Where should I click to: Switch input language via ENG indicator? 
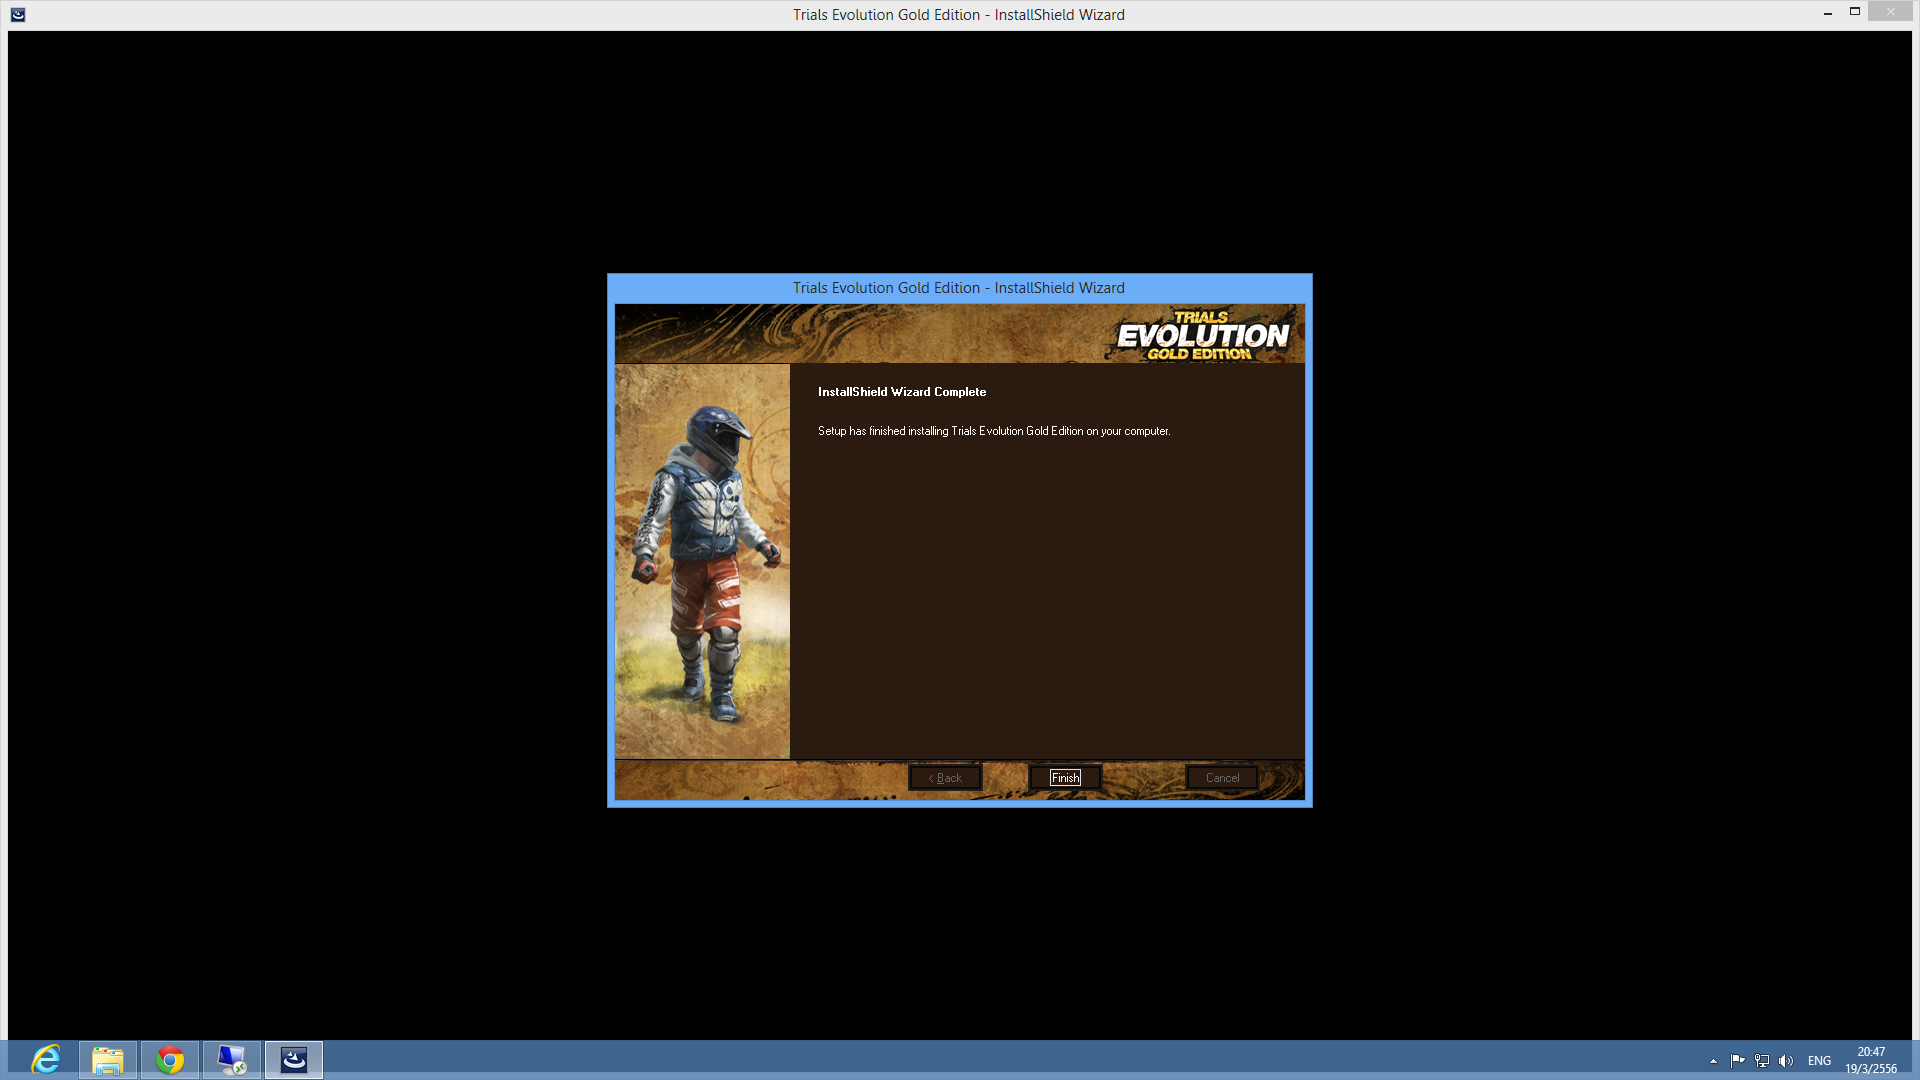click(x=1819, y=1060)
